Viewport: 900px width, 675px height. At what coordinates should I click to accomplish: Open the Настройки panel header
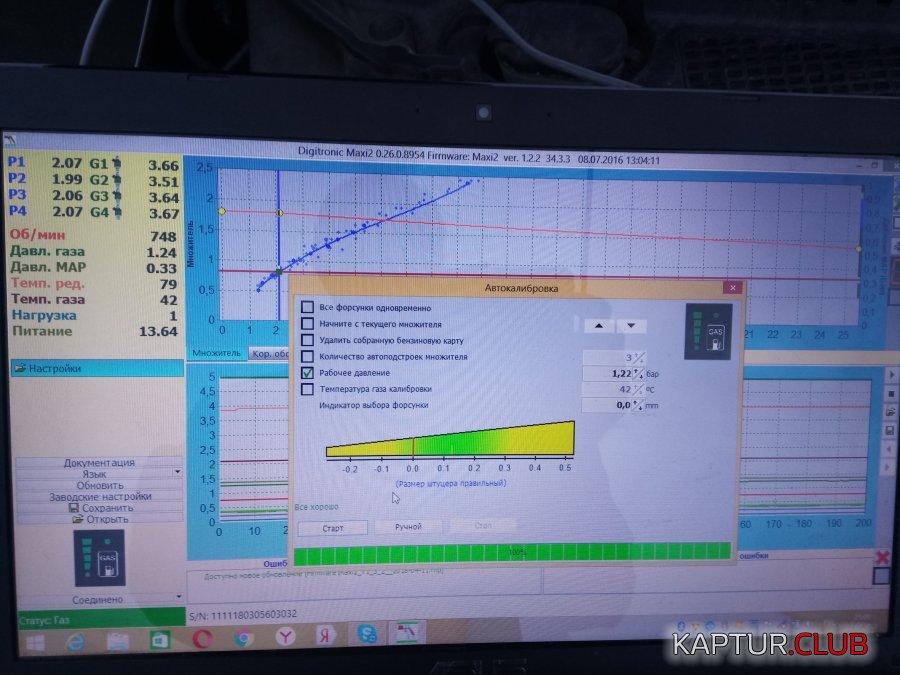pos(97,368)
